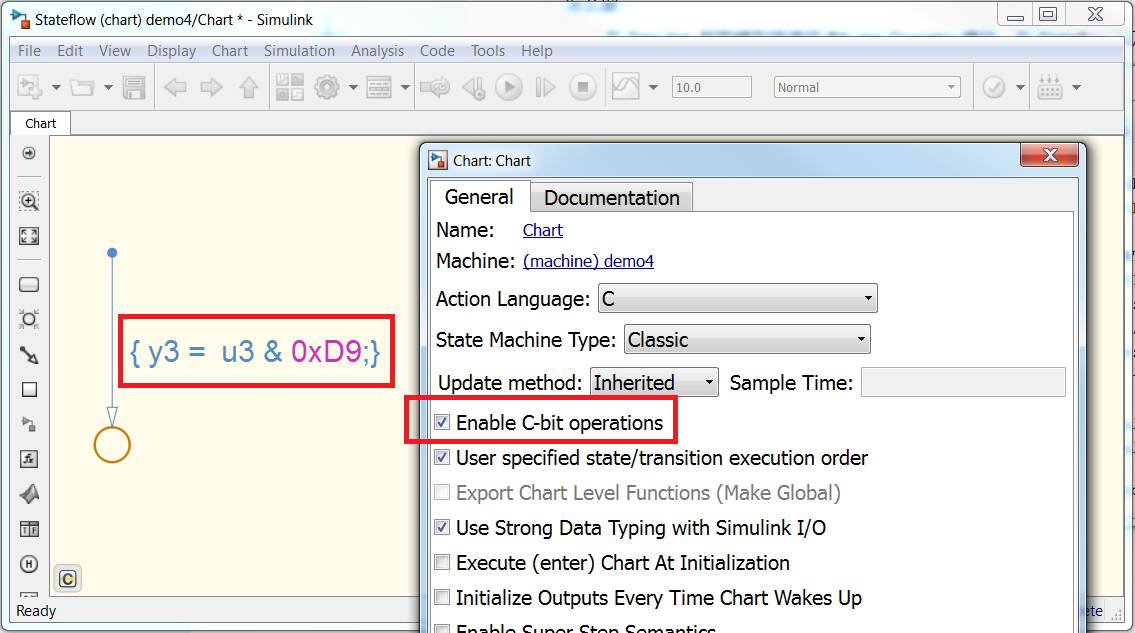This screenshot has height=633, width=1135.
Task: Select the History Junction H tool
Action: [x=29, y=563]
